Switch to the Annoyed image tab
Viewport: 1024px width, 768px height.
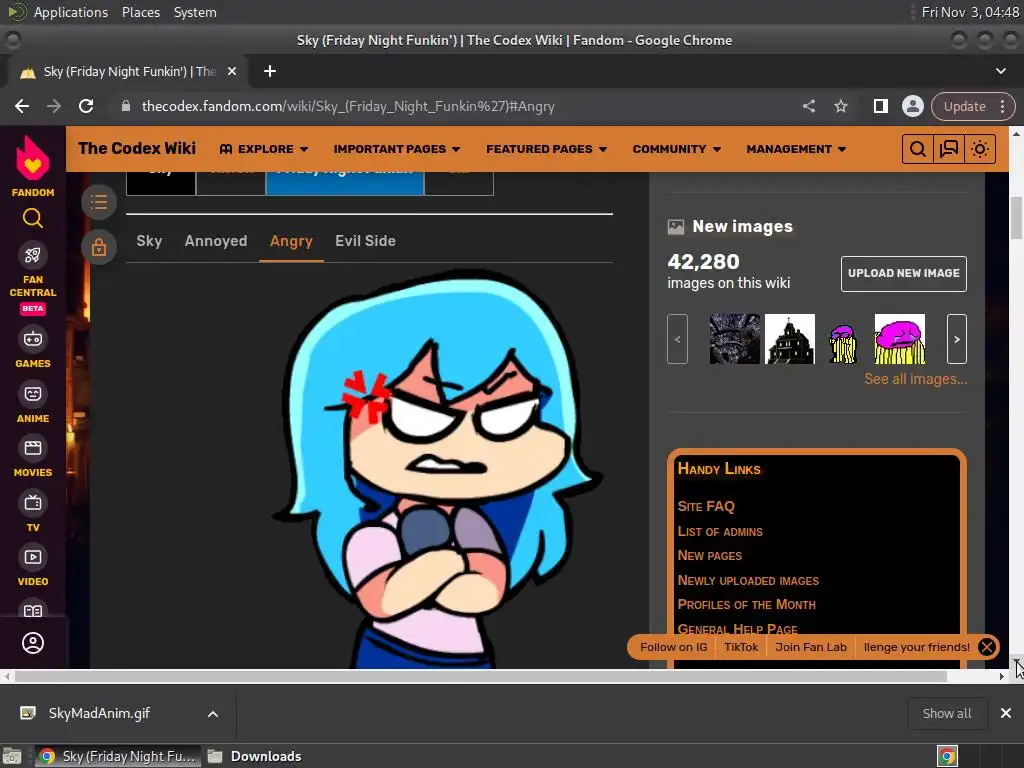(216, 241)
